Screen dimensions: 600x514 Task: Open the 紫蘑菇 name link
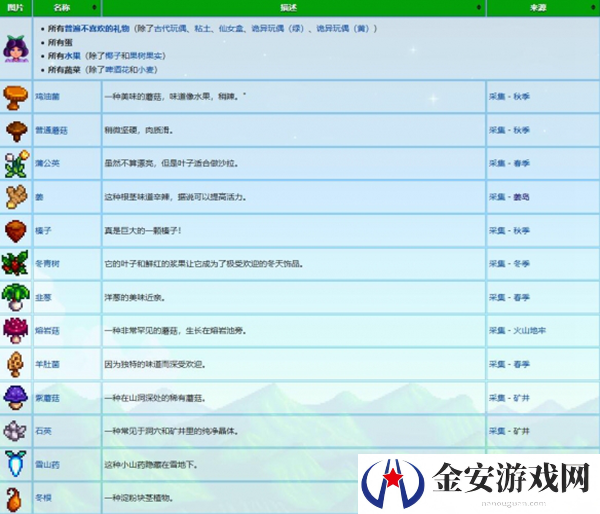tap(47, 398)
